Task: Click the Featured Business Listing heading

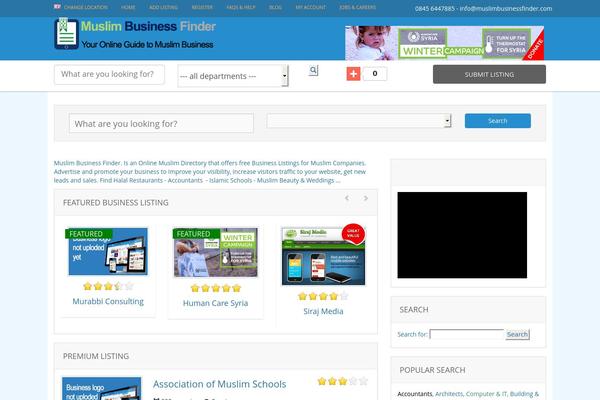Action: [x=116, y=202]
